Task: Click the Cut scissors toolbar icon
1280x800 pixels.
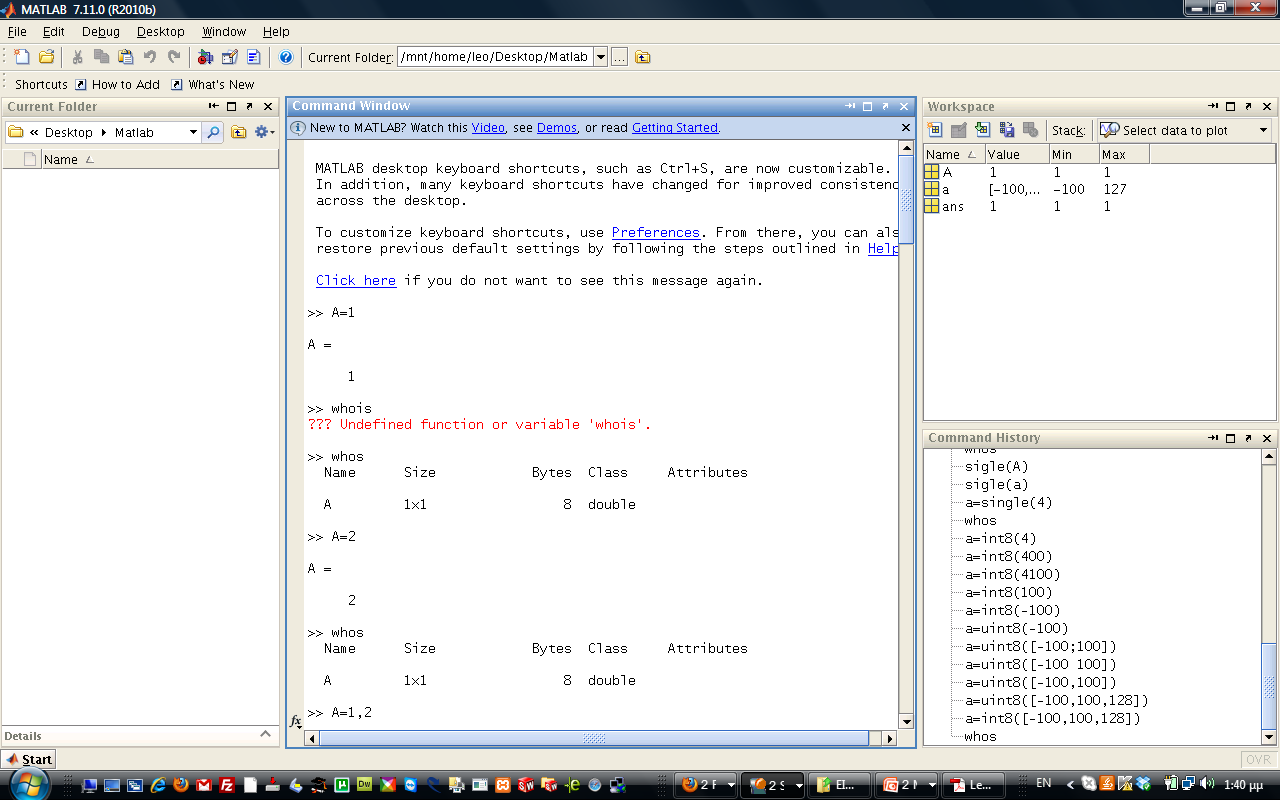Action: 78,57
